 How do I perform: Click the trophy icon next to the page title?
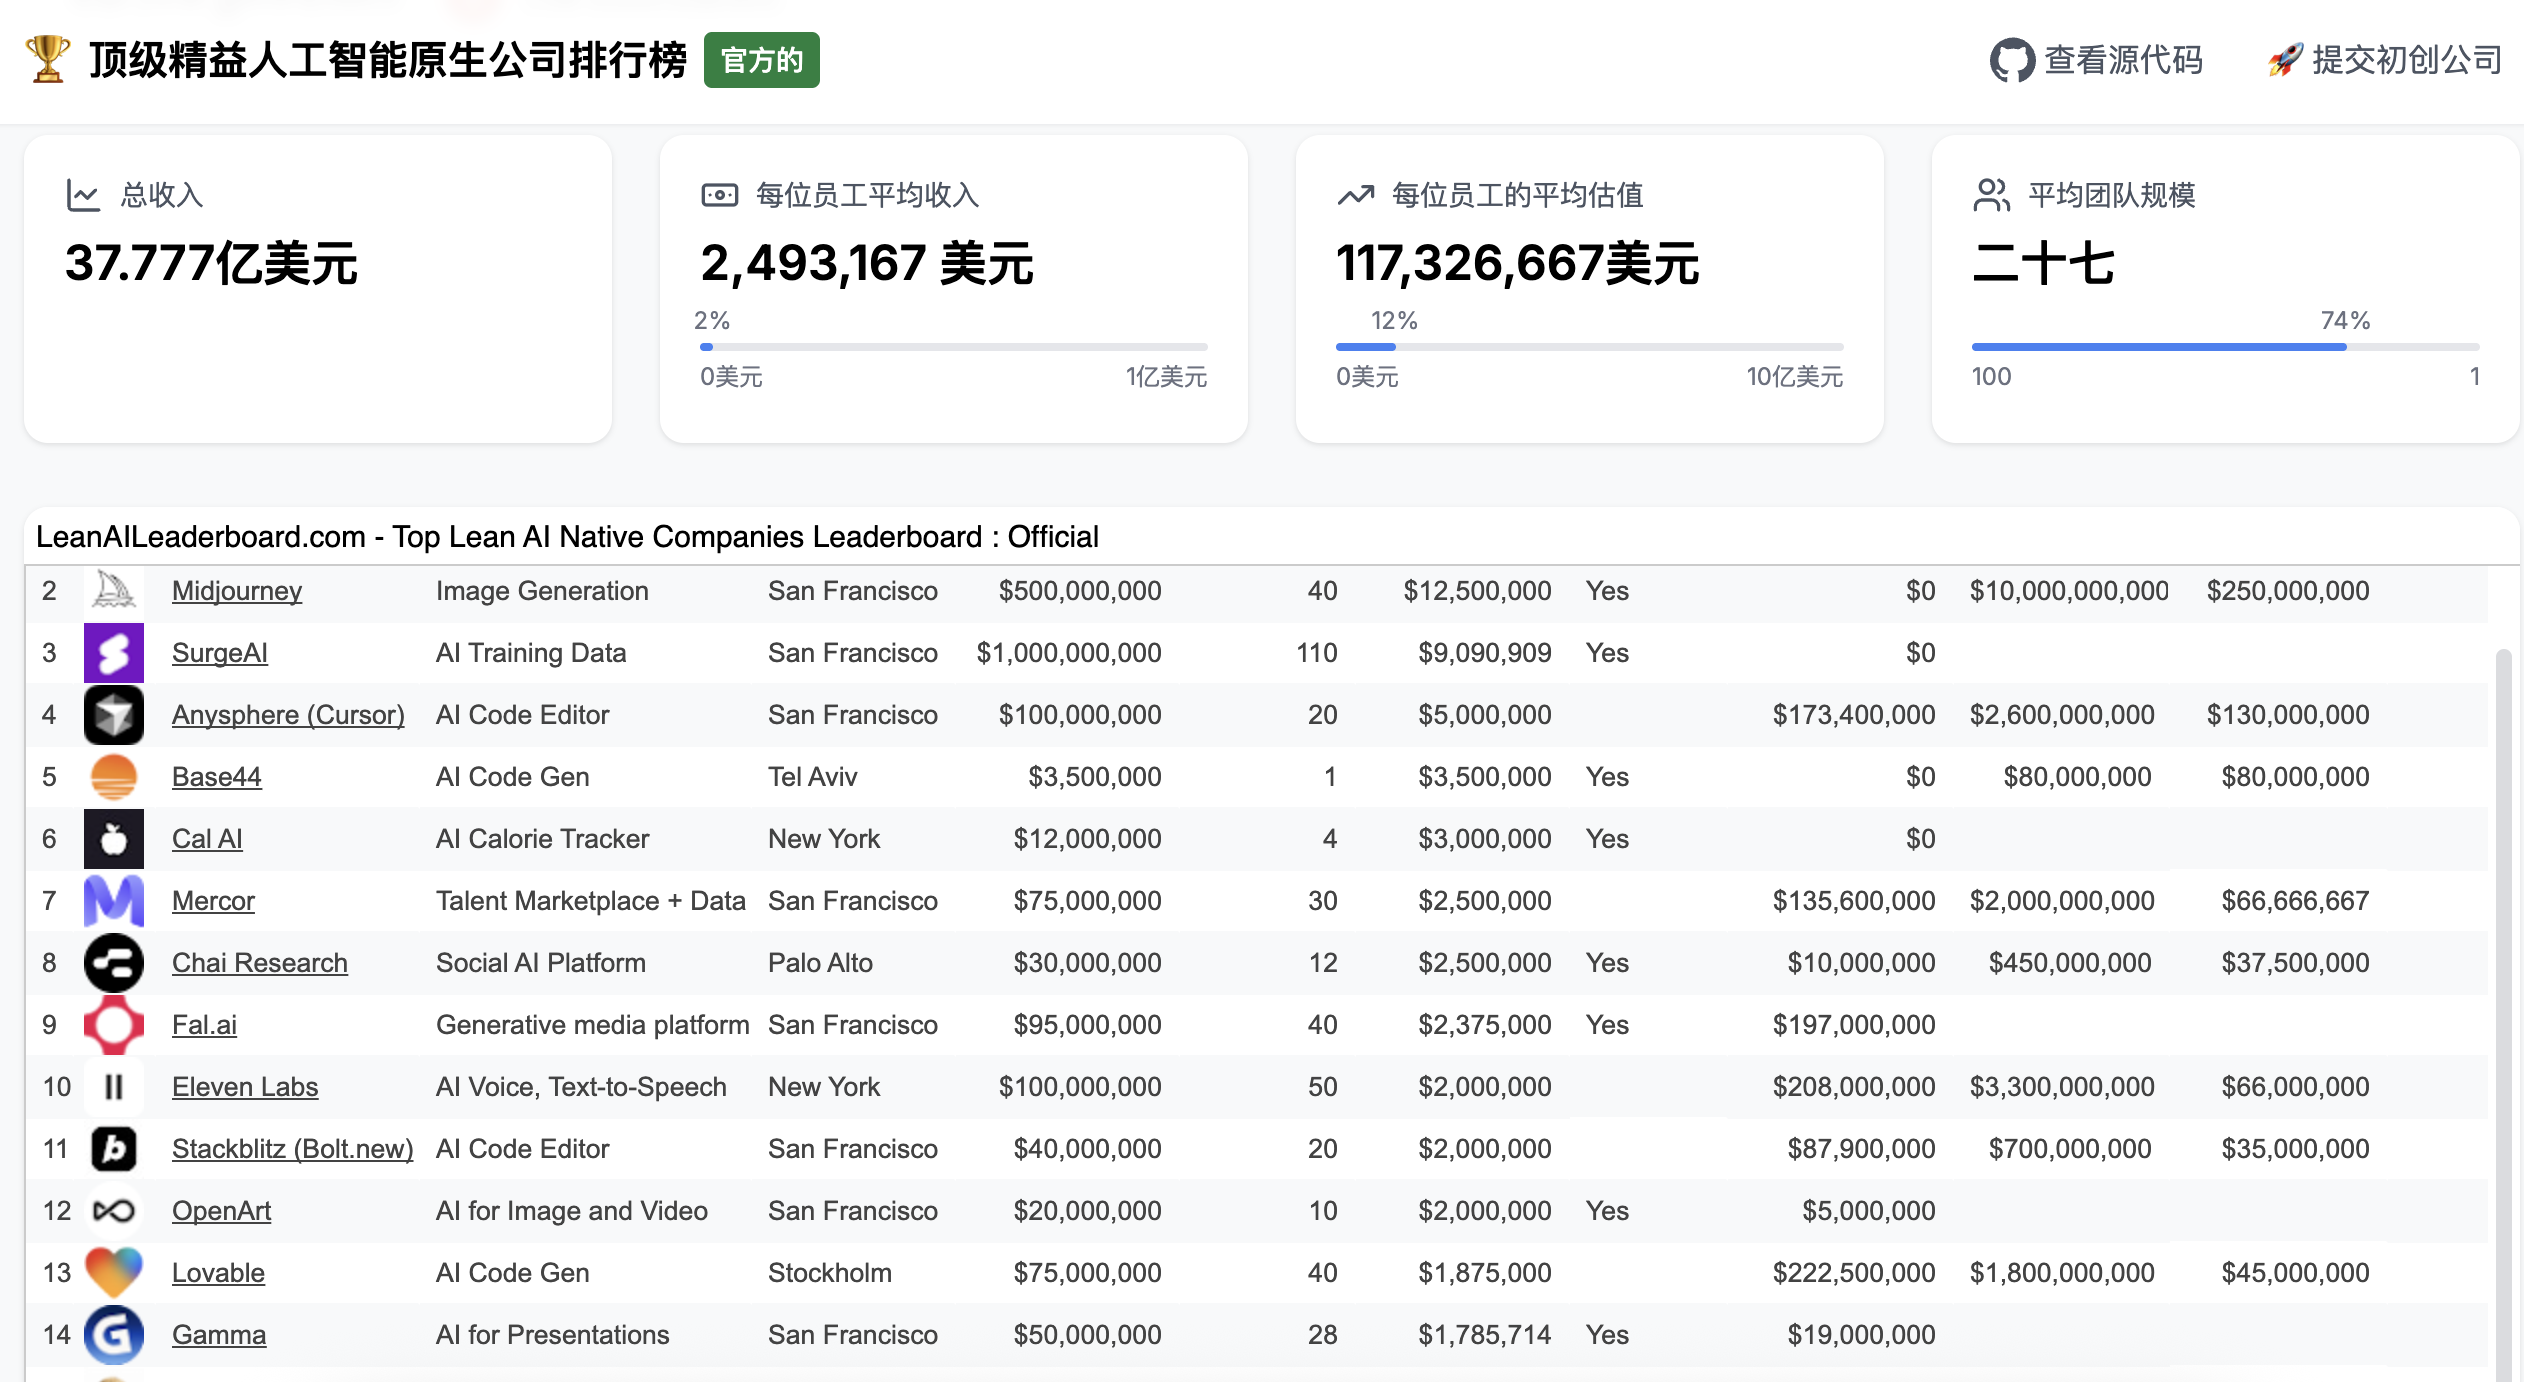47,60
